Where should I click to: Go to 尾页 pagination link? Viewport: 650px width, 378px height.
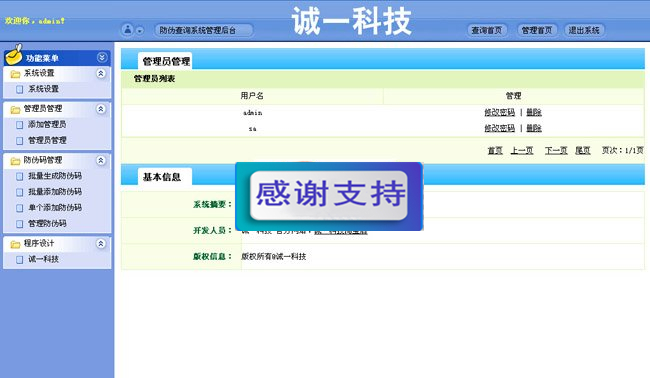(583, 150)
